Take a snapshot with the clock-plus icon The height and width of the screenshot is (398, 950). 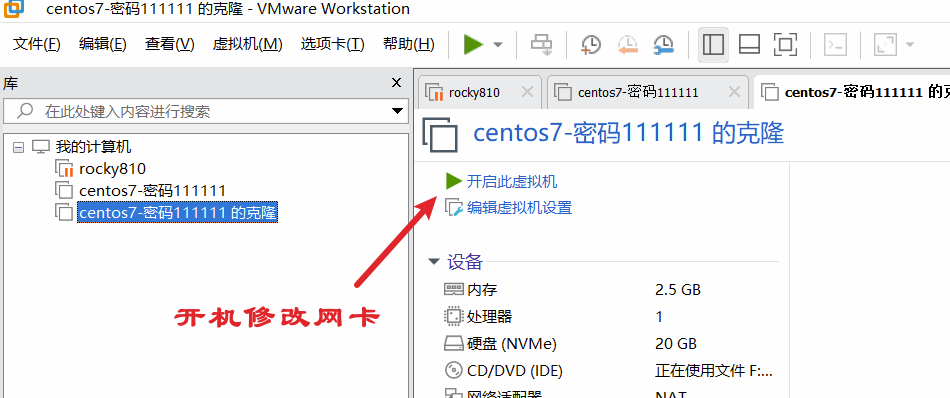590,44
